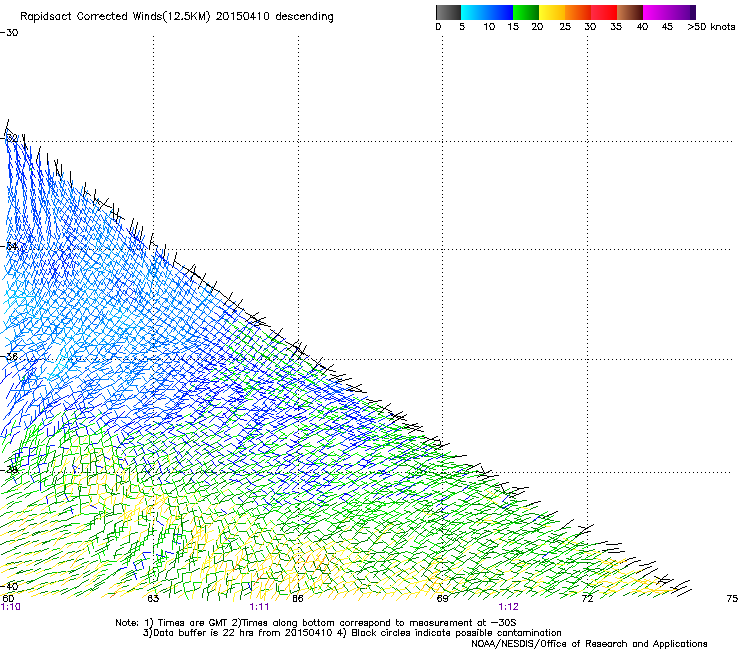Select the green 15-20 knots legend swatch

click(x=526, y=12)
